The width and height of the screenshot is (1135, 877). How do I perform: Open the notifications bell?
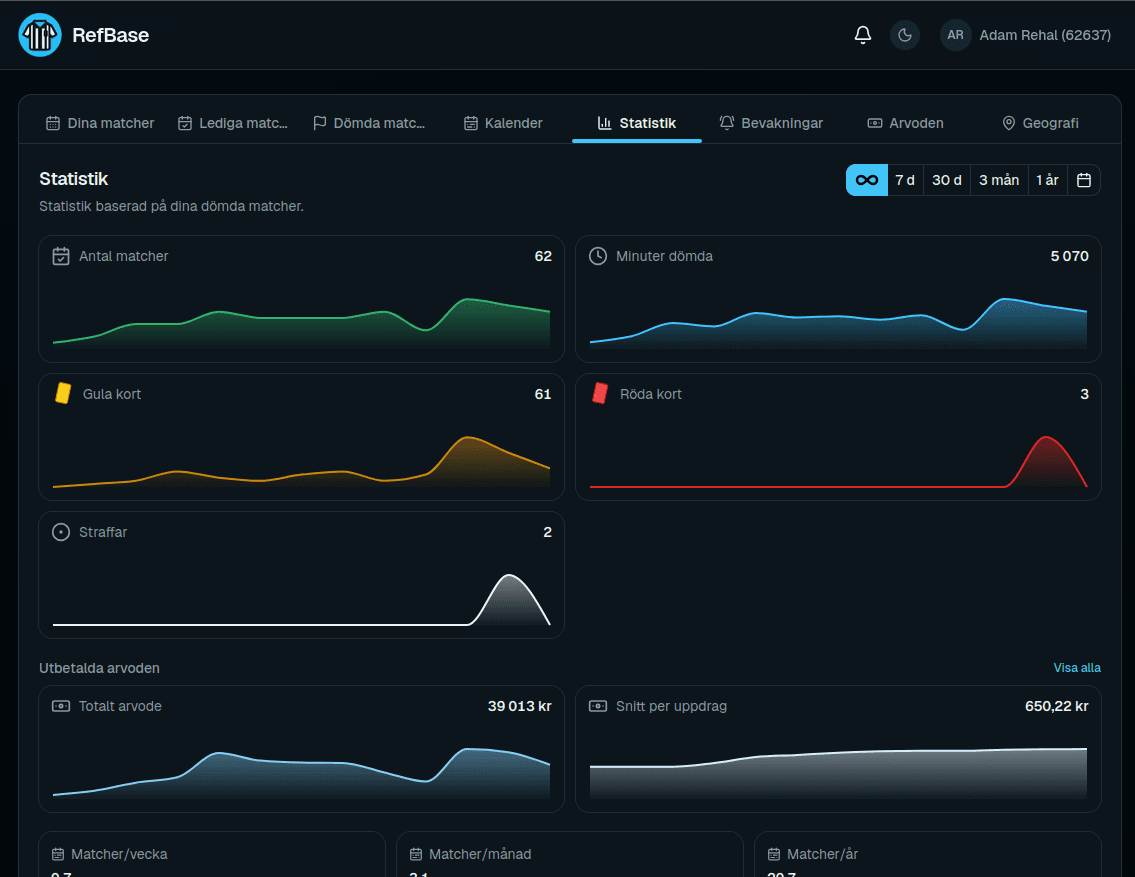(862, 35)
